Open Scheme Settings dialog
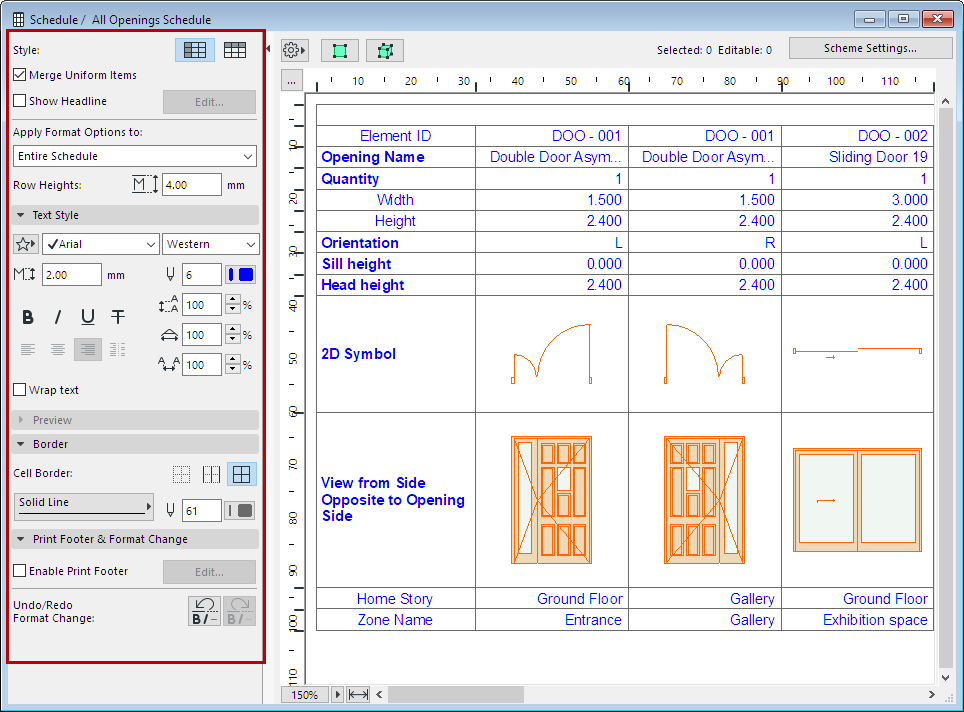Image resolution: width=964 pixels, height=712 pixels. pyautogui.click(x=869, y=47)
